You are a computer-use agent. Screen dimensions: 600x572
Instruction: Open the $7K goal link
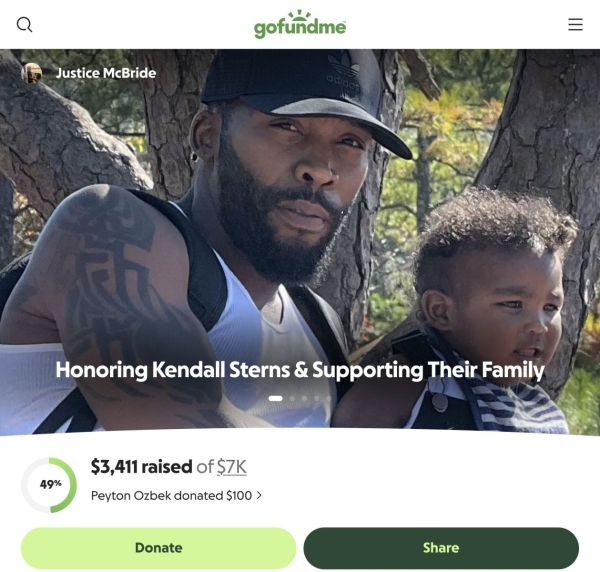point(232,467)
